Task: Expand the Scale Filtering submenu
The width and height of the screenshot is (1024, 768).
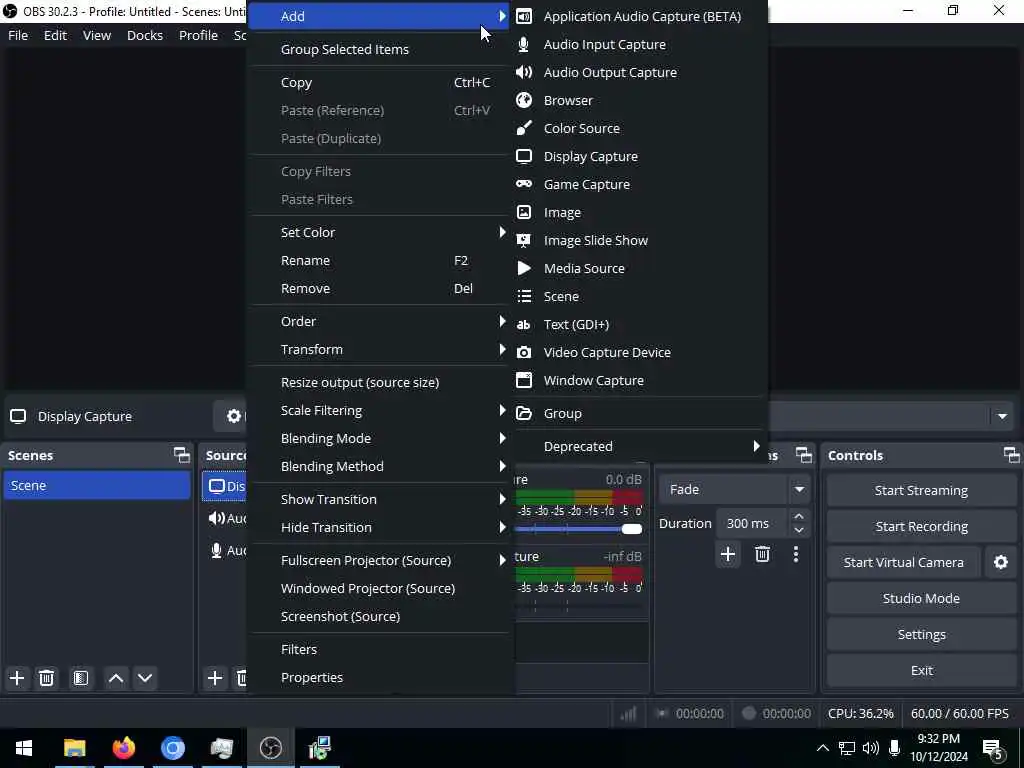Action: pos(380,411)
